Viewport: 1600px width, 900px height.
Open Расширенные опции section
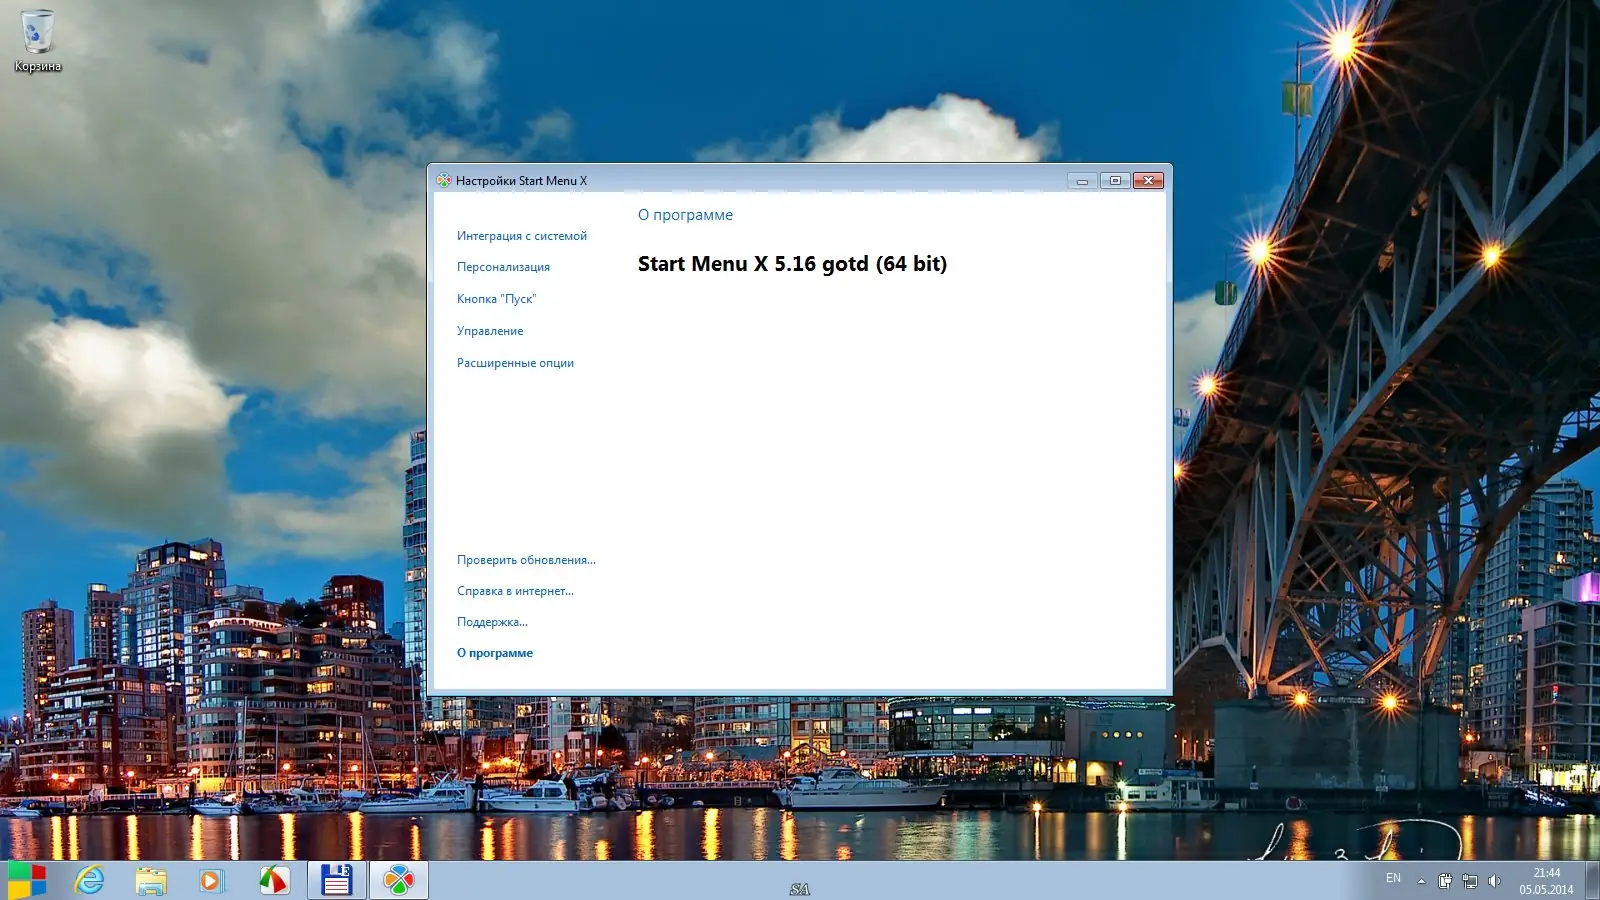[515, 363]
